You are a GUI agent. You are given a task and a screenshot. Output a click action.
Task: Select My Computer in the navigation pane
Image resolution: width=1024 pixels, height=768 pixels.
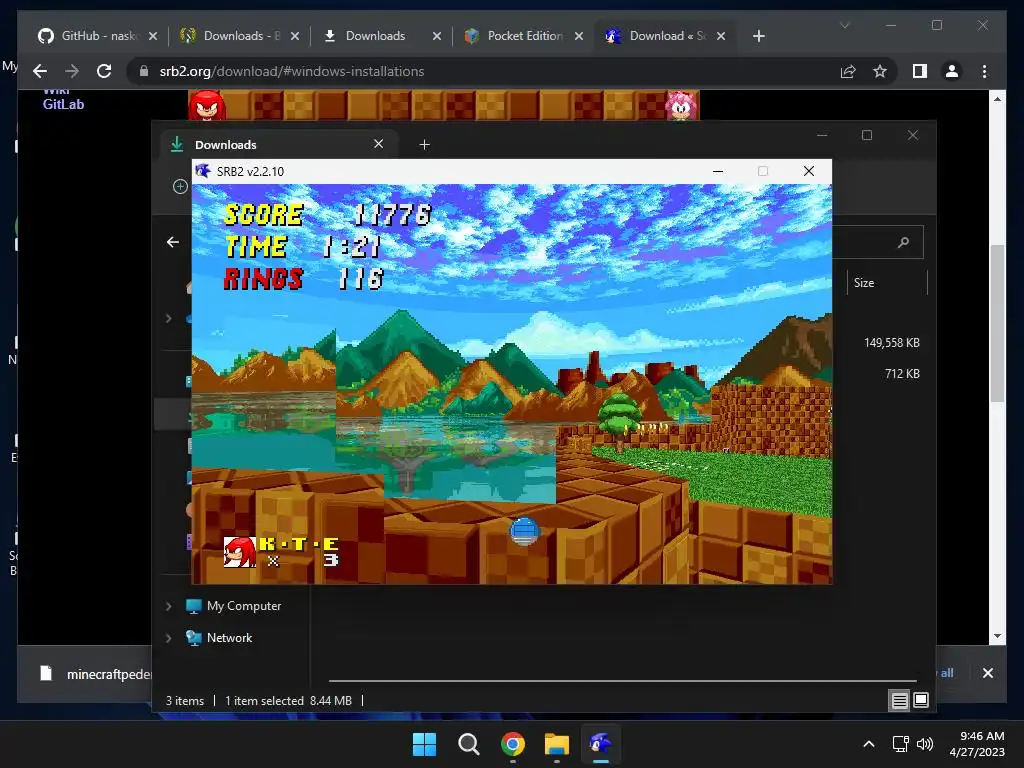tap(244, 606)
